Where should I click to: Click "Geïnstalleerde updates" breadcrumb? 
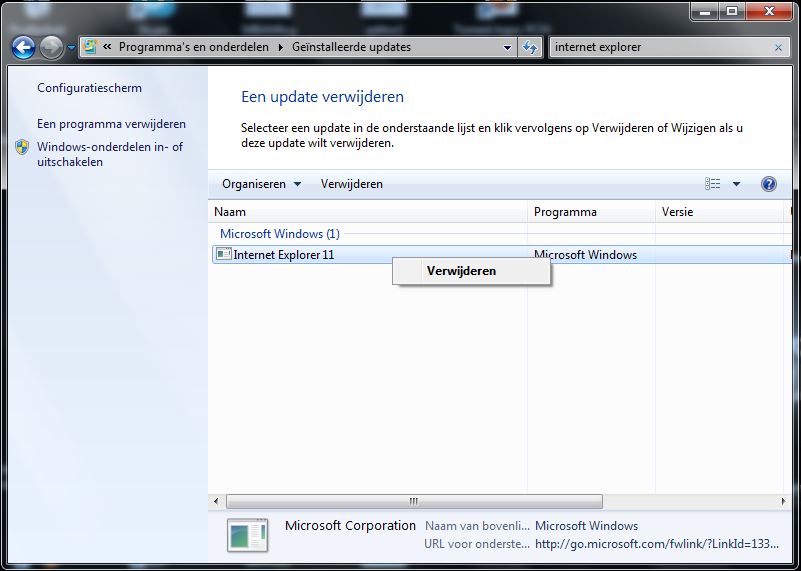pyautogui.click(x=351, y=47)
